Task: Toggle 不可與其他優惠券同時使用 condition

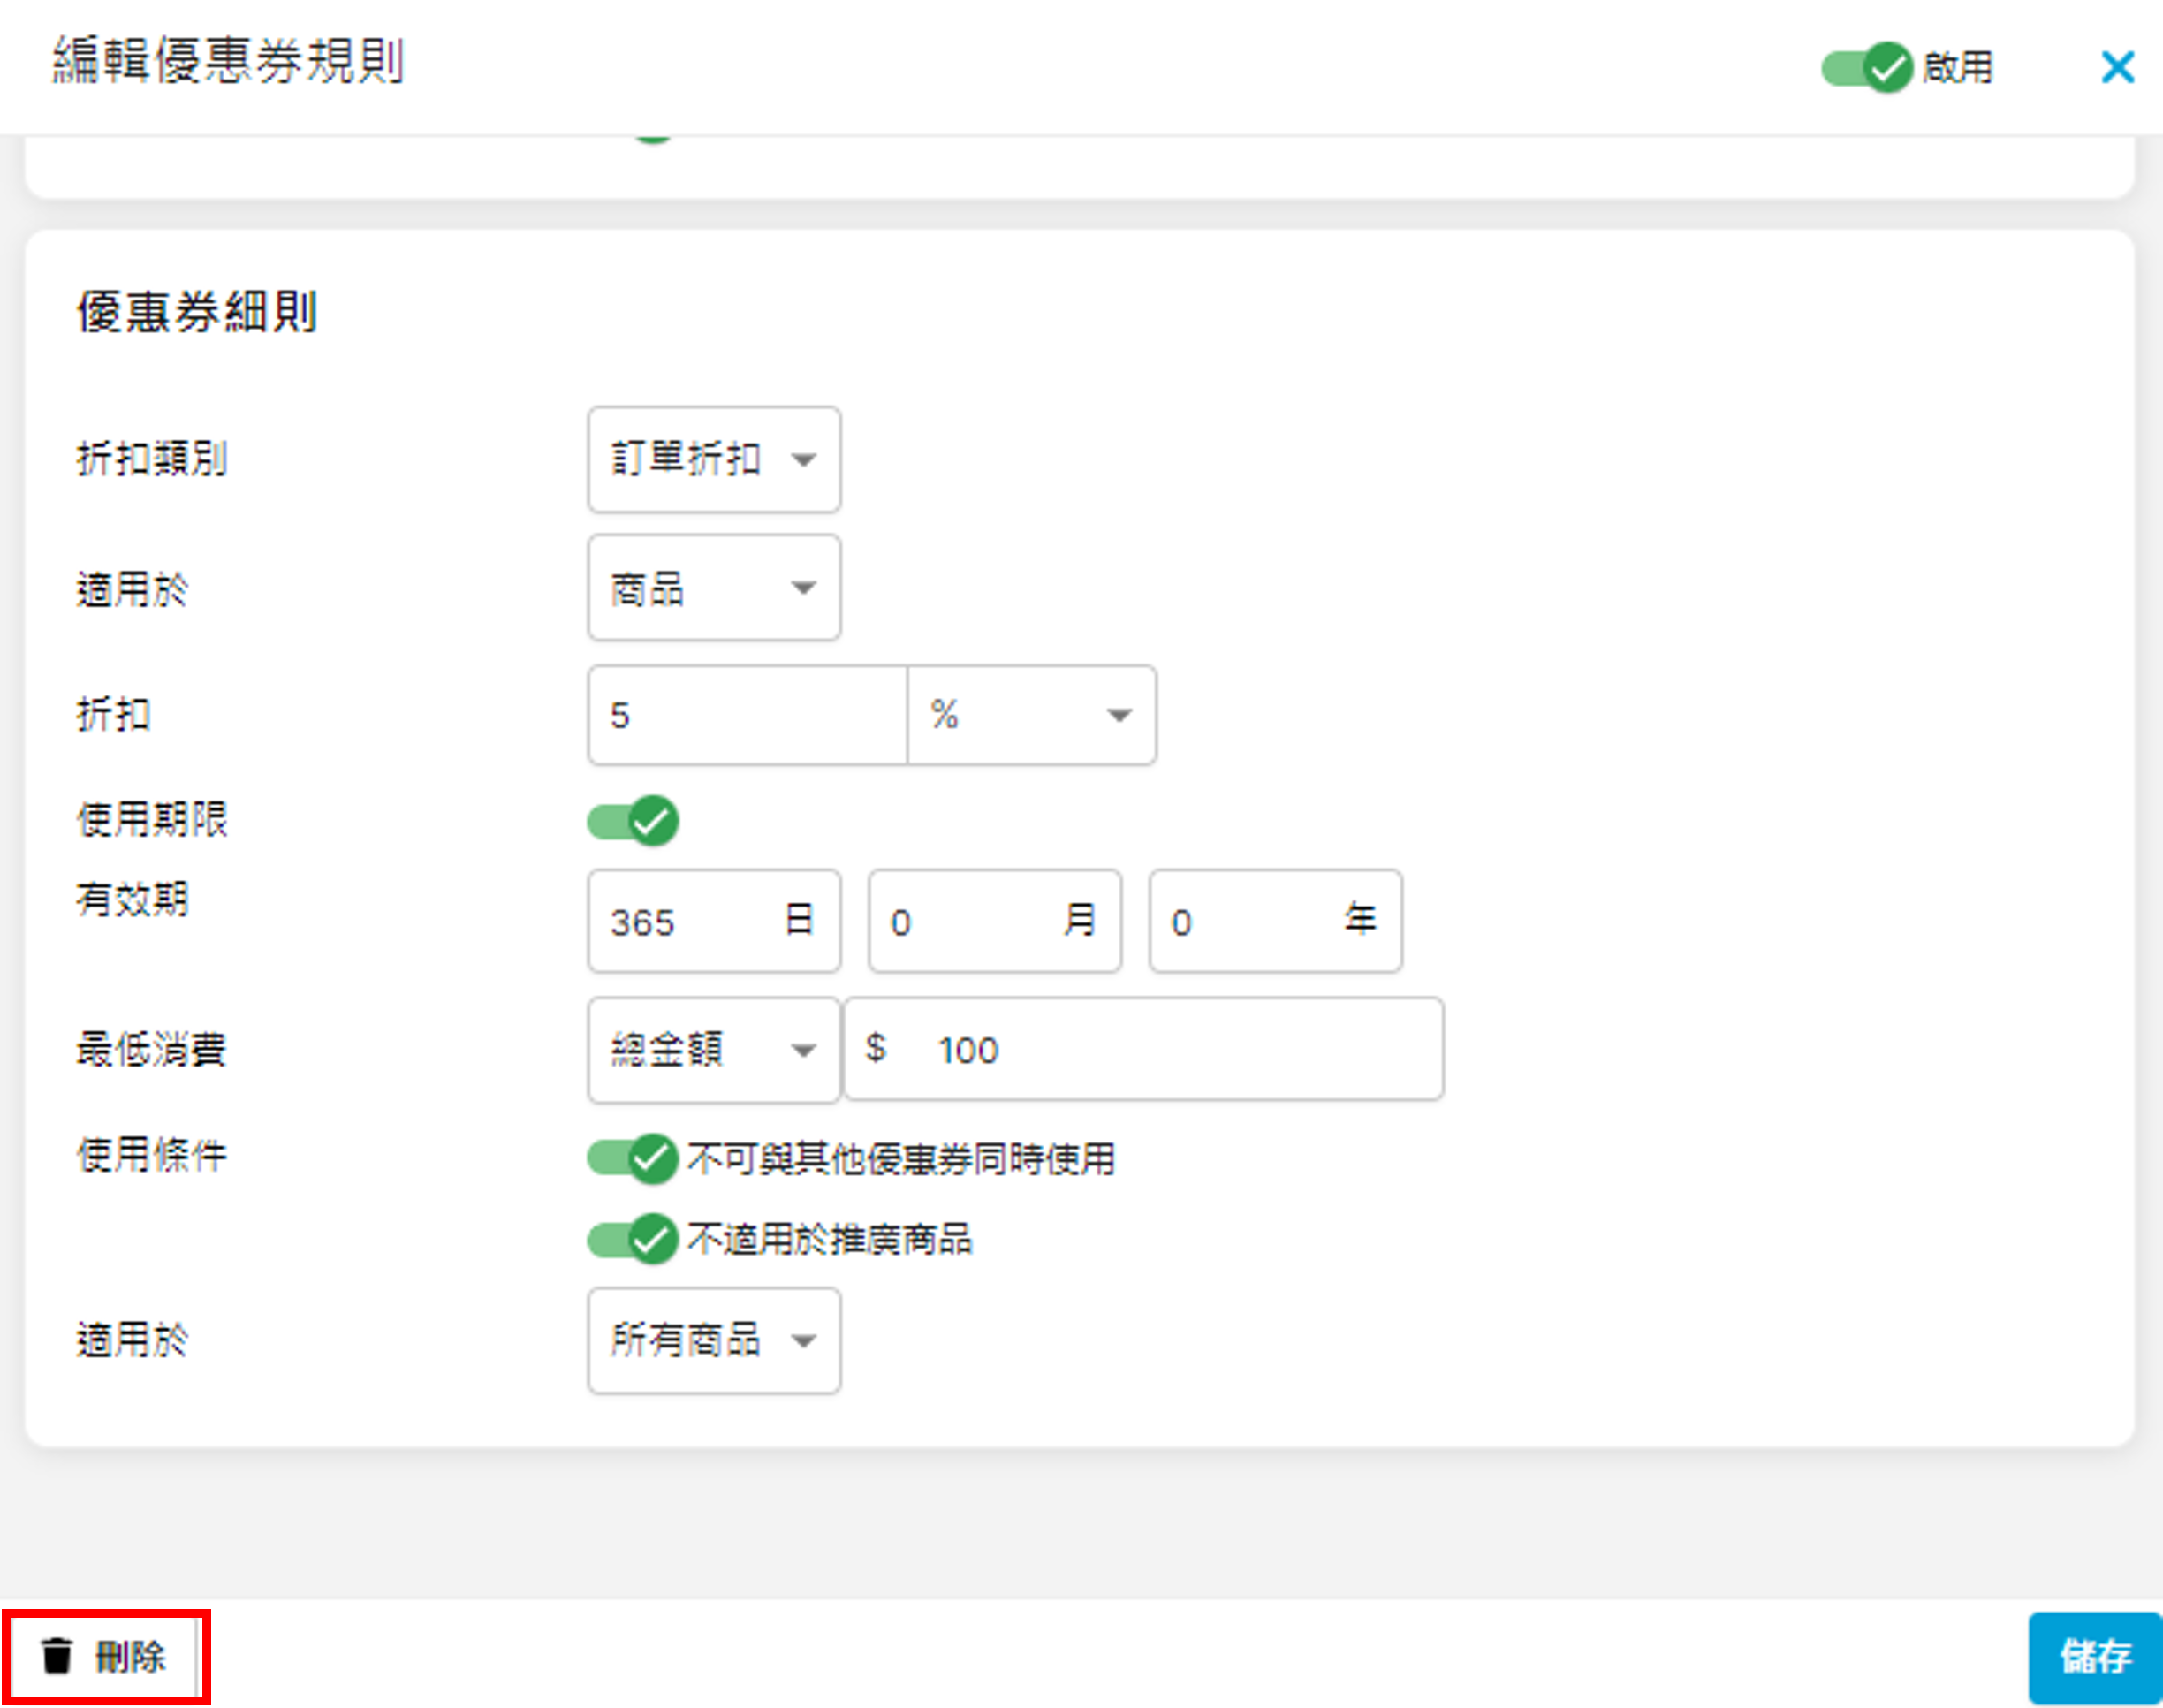Action: (x=633, y=1159)
